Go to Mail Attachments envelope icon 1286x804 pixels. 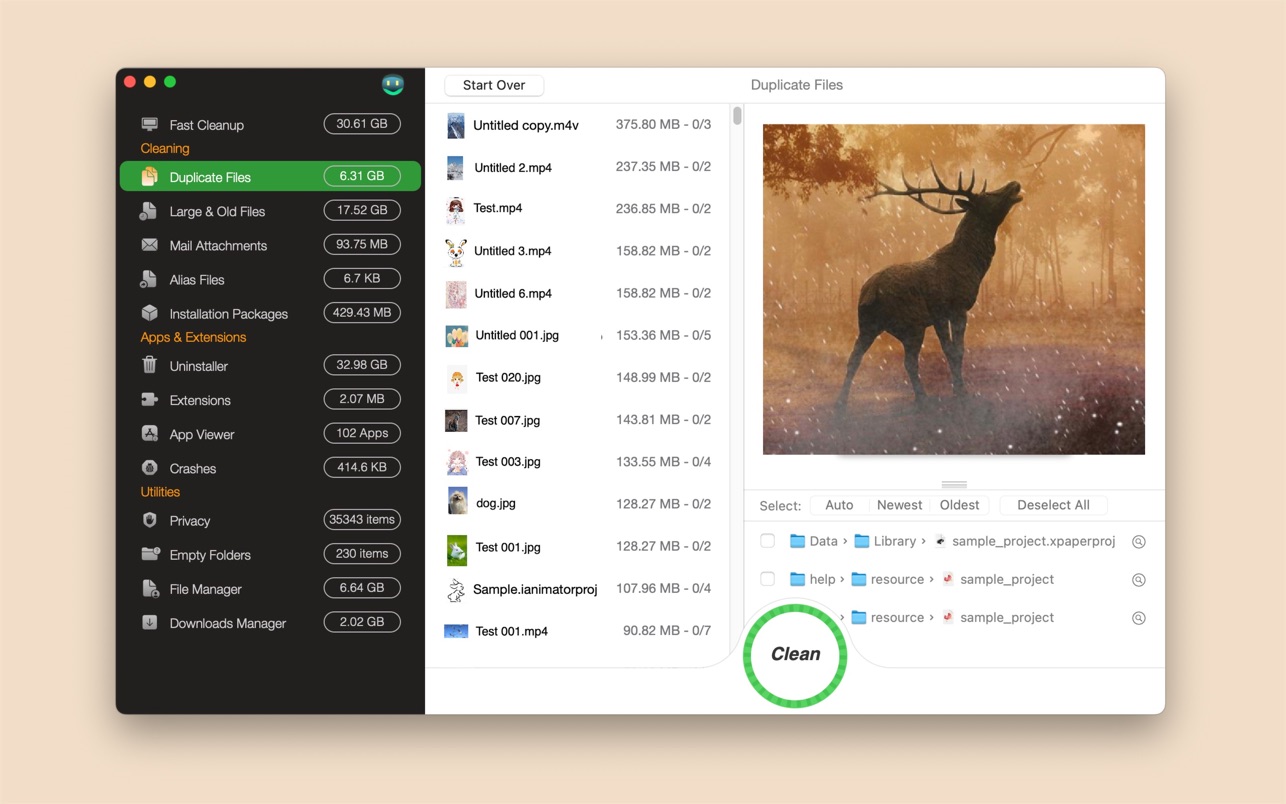(149, 245)
